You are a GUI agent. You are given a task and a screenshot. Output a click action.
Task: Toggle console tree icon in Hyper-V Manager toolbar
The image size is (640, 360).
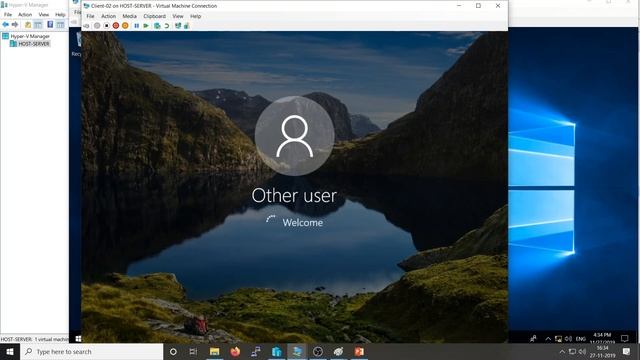[38, 25]
